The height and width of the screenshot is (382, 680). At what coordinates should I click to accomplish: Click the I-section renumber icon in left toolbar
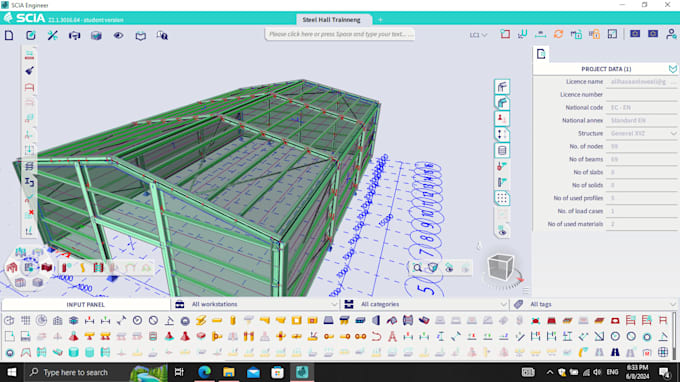pyautogui.click(x=29, y=182)
